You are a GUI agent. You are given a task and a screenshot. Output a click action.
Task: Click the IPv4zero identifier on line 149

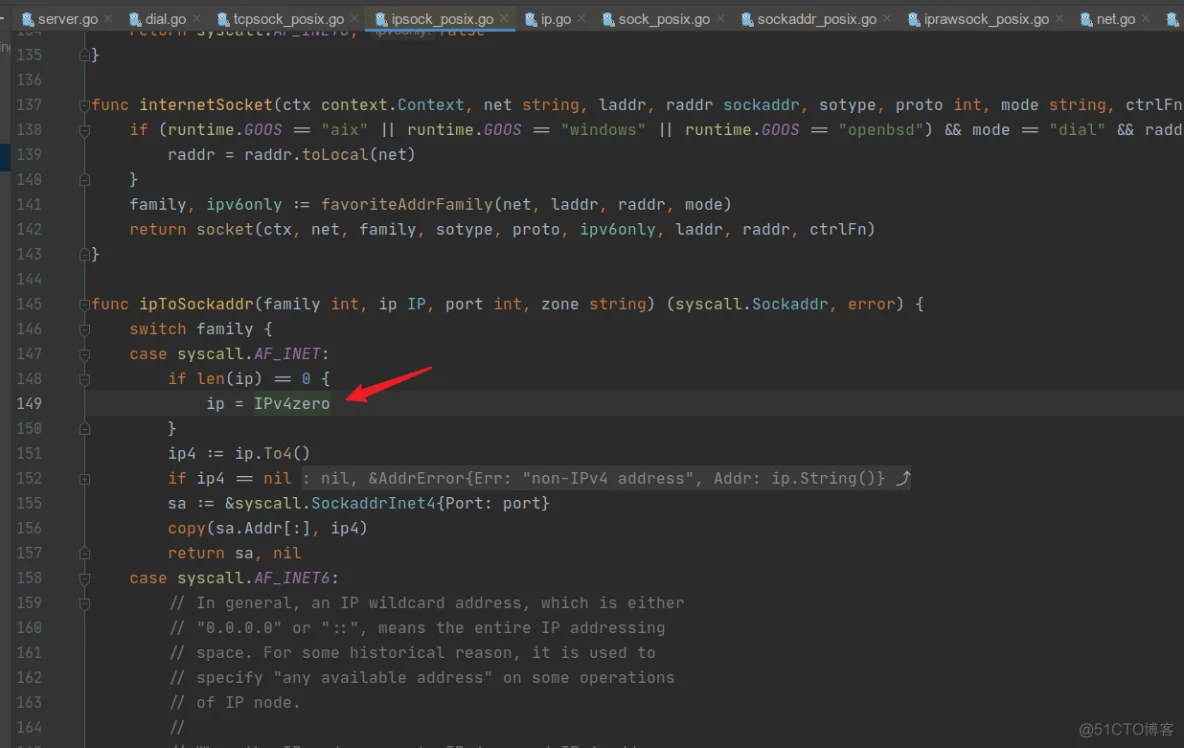pyautogui.click(x=291, y=404)
